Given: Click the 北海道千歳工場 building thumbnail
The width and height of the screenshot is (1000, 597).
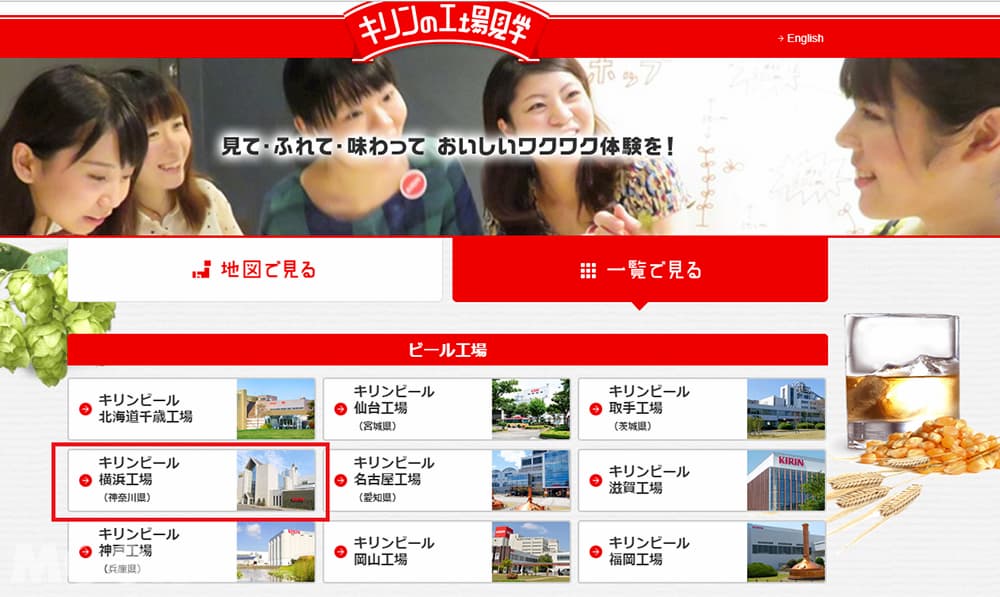Looking at the screenshot, I should click(x=276, y=409).
